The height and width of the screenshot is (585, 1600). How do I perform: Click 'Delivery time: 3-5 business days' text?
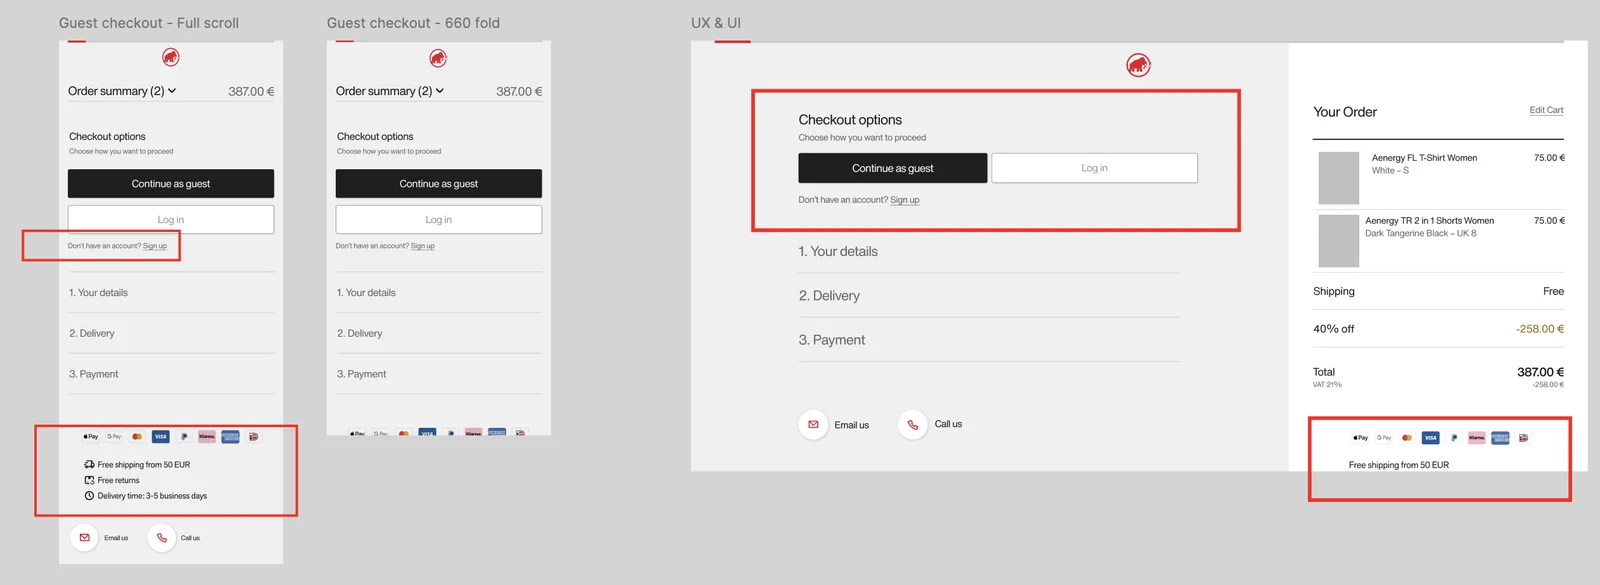(x=152, y=496)
